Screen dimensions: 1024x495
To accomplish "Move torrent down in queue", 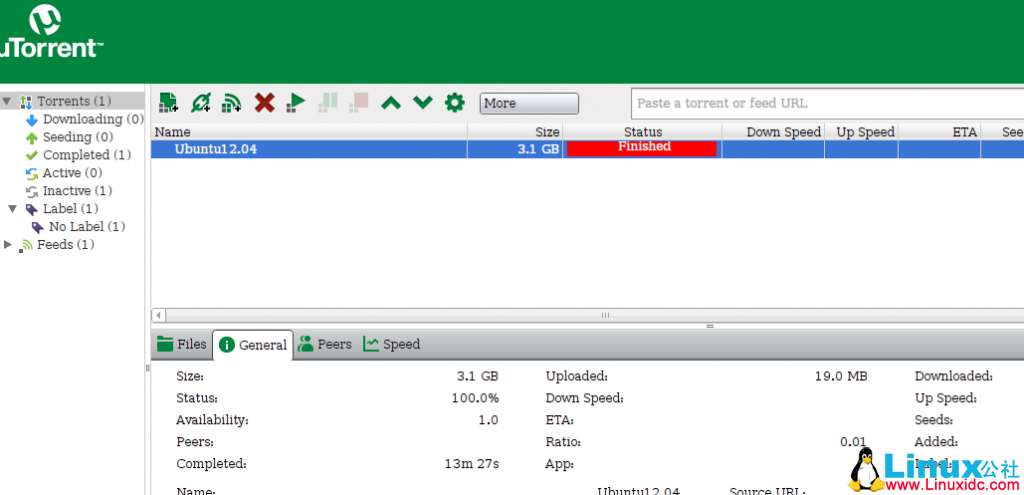I will (423, 103).
